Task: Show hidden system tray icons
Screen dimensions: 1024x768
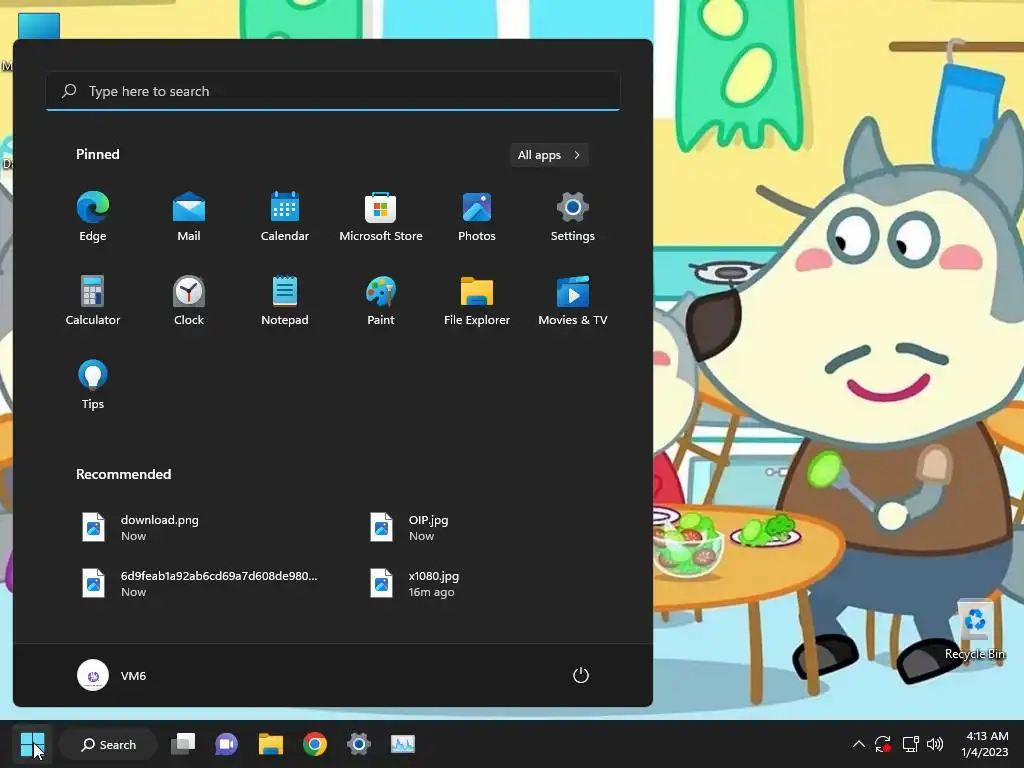Action: (x=859, y=744)
